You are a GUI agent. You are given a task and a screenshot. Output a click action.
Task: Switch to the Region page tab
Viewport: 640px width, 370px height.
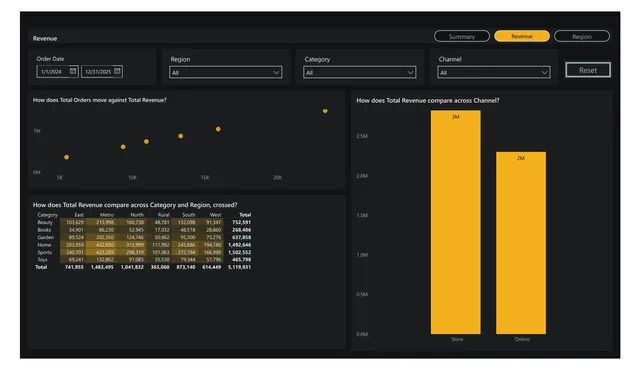582,36
